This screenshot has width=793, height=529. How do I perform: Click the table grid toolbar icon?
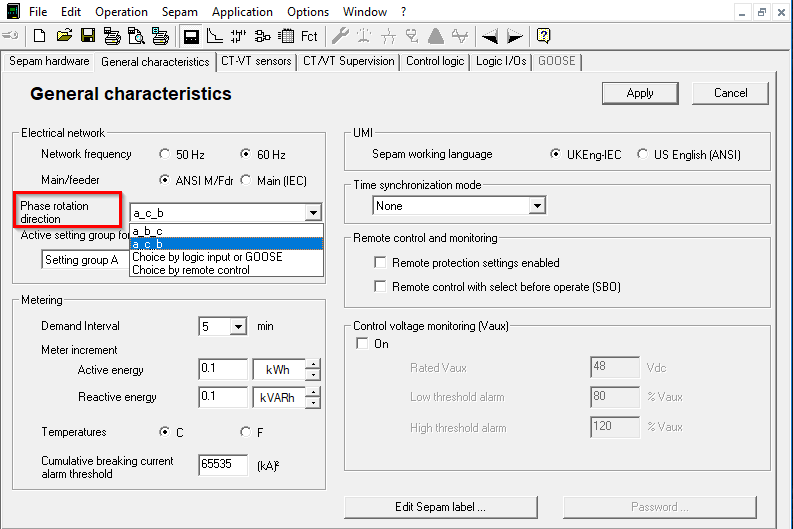(286, 36)
